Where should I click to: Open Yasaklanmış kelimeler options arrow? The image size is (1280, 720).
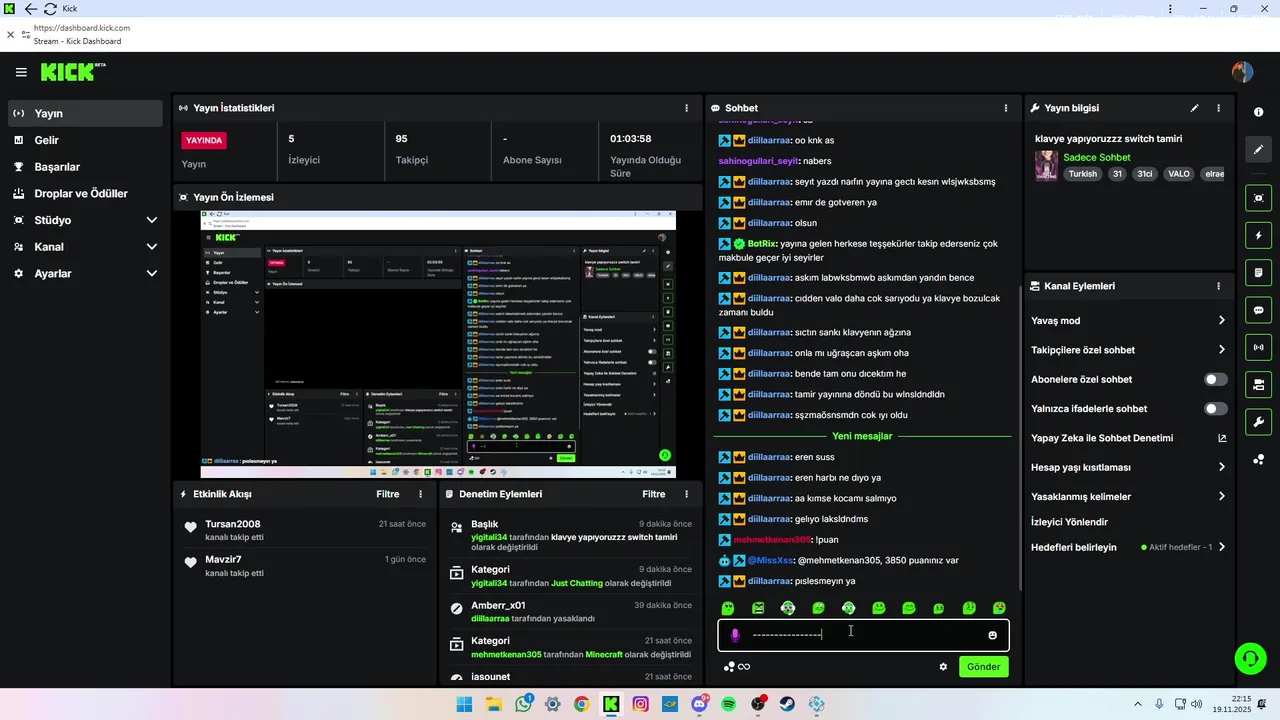click(x=1221, y=497)
